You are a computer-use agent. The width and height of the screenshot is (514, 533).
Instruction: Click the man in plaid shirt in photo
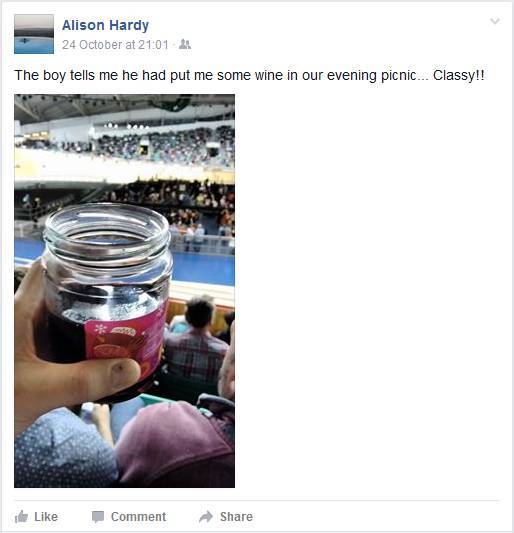pyautogui.click(x=196, y=345)
